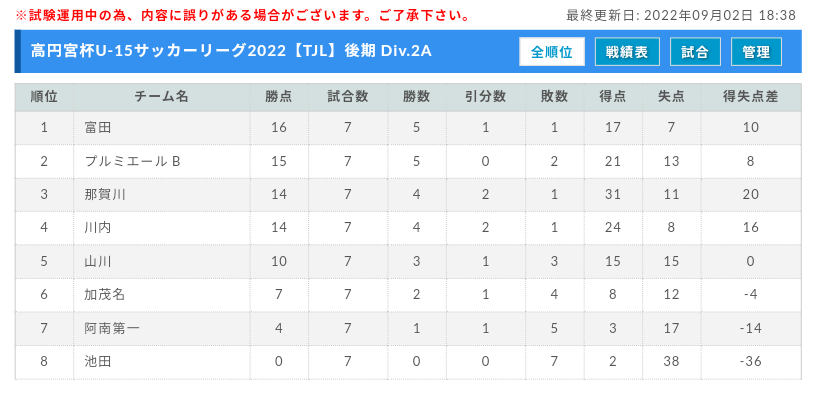Viewport: 825px width, 396px height.
Task: Click the 失点 column header
Action: (x=671, y=97)
